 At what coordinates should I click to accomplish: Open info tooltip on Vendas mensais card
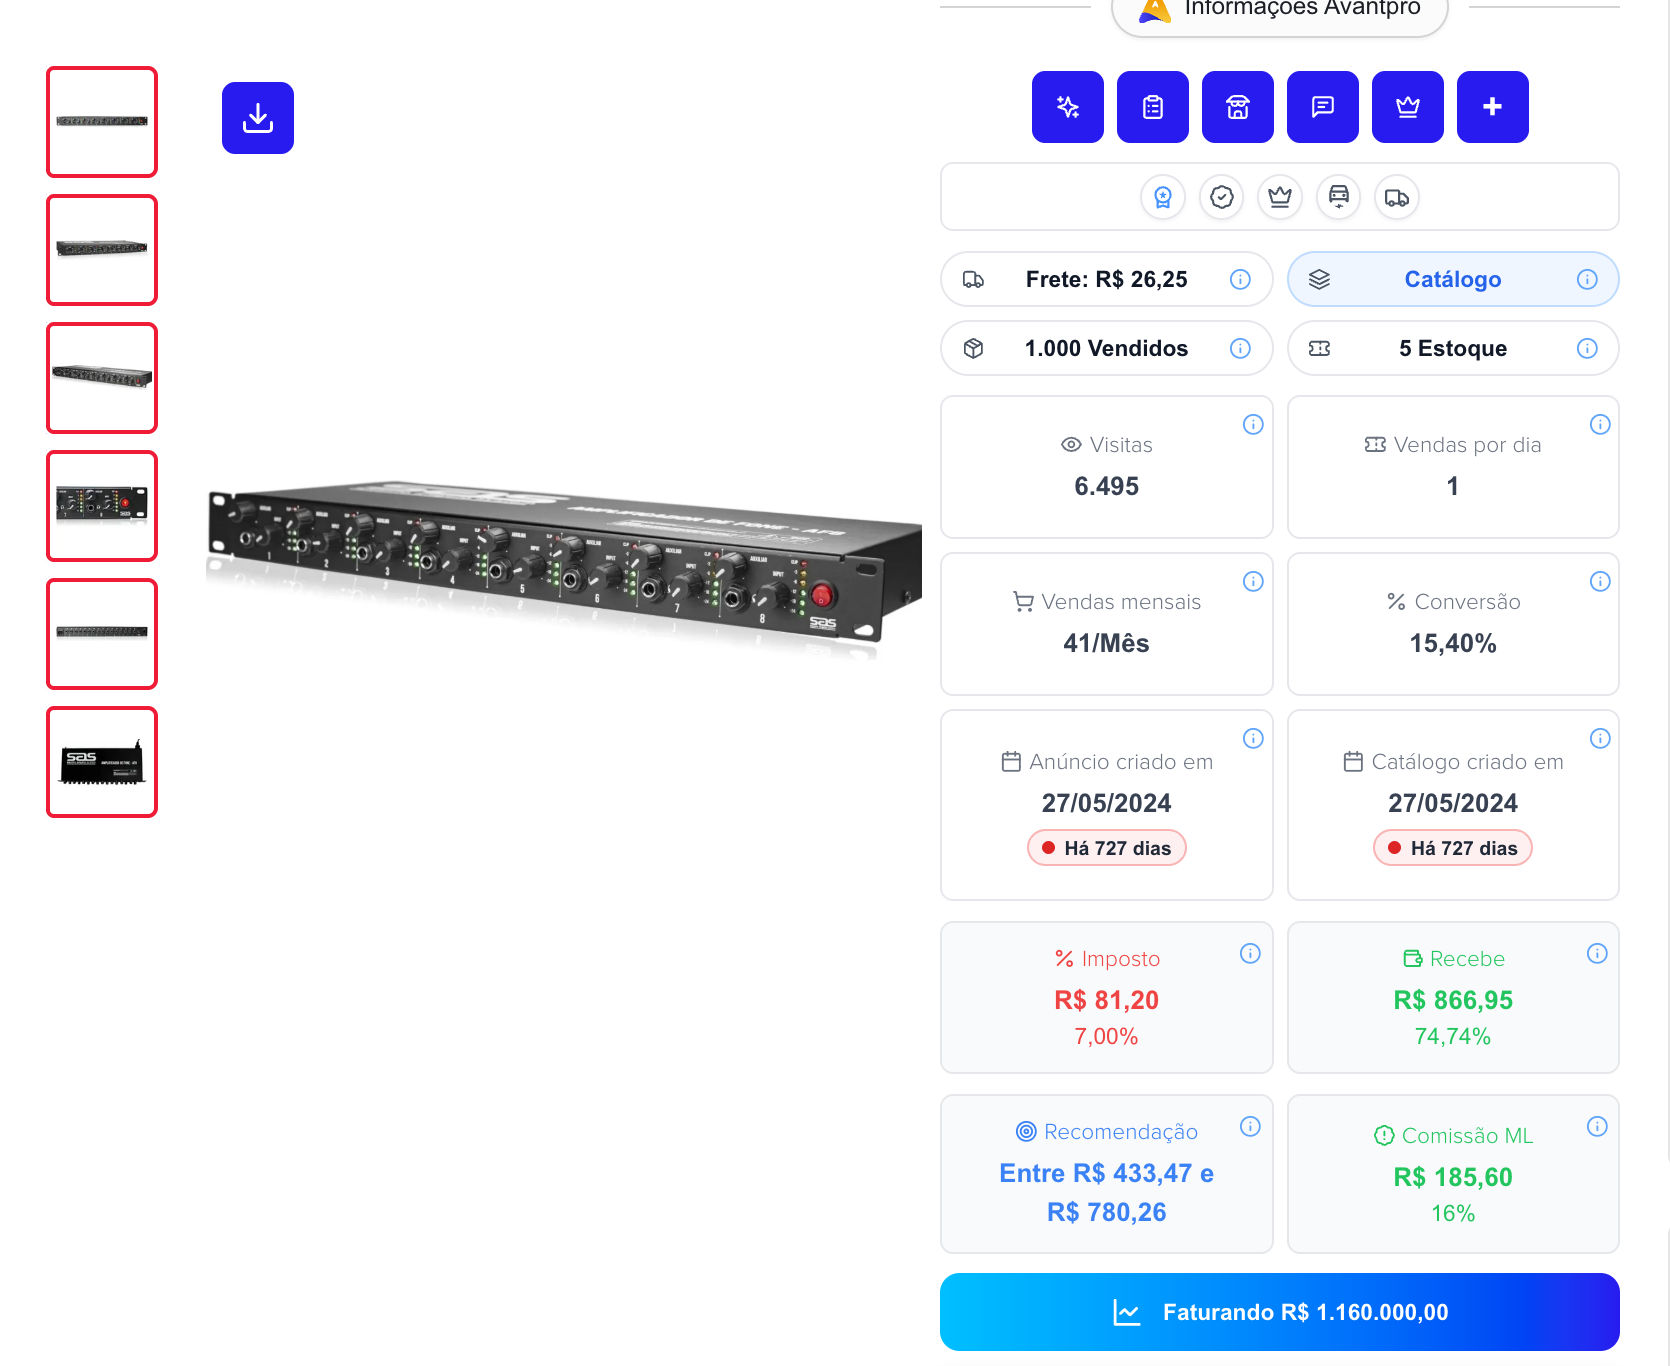click(x=1253, y=581)
